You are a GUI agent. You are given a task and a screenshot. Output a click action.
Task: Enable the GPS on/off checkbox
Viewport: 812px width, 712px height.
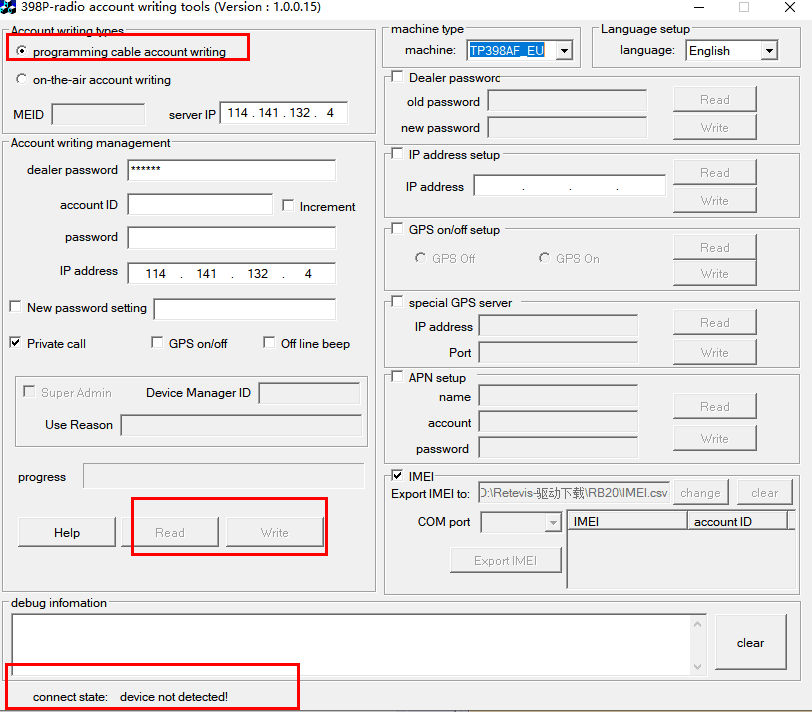(157, 343)
